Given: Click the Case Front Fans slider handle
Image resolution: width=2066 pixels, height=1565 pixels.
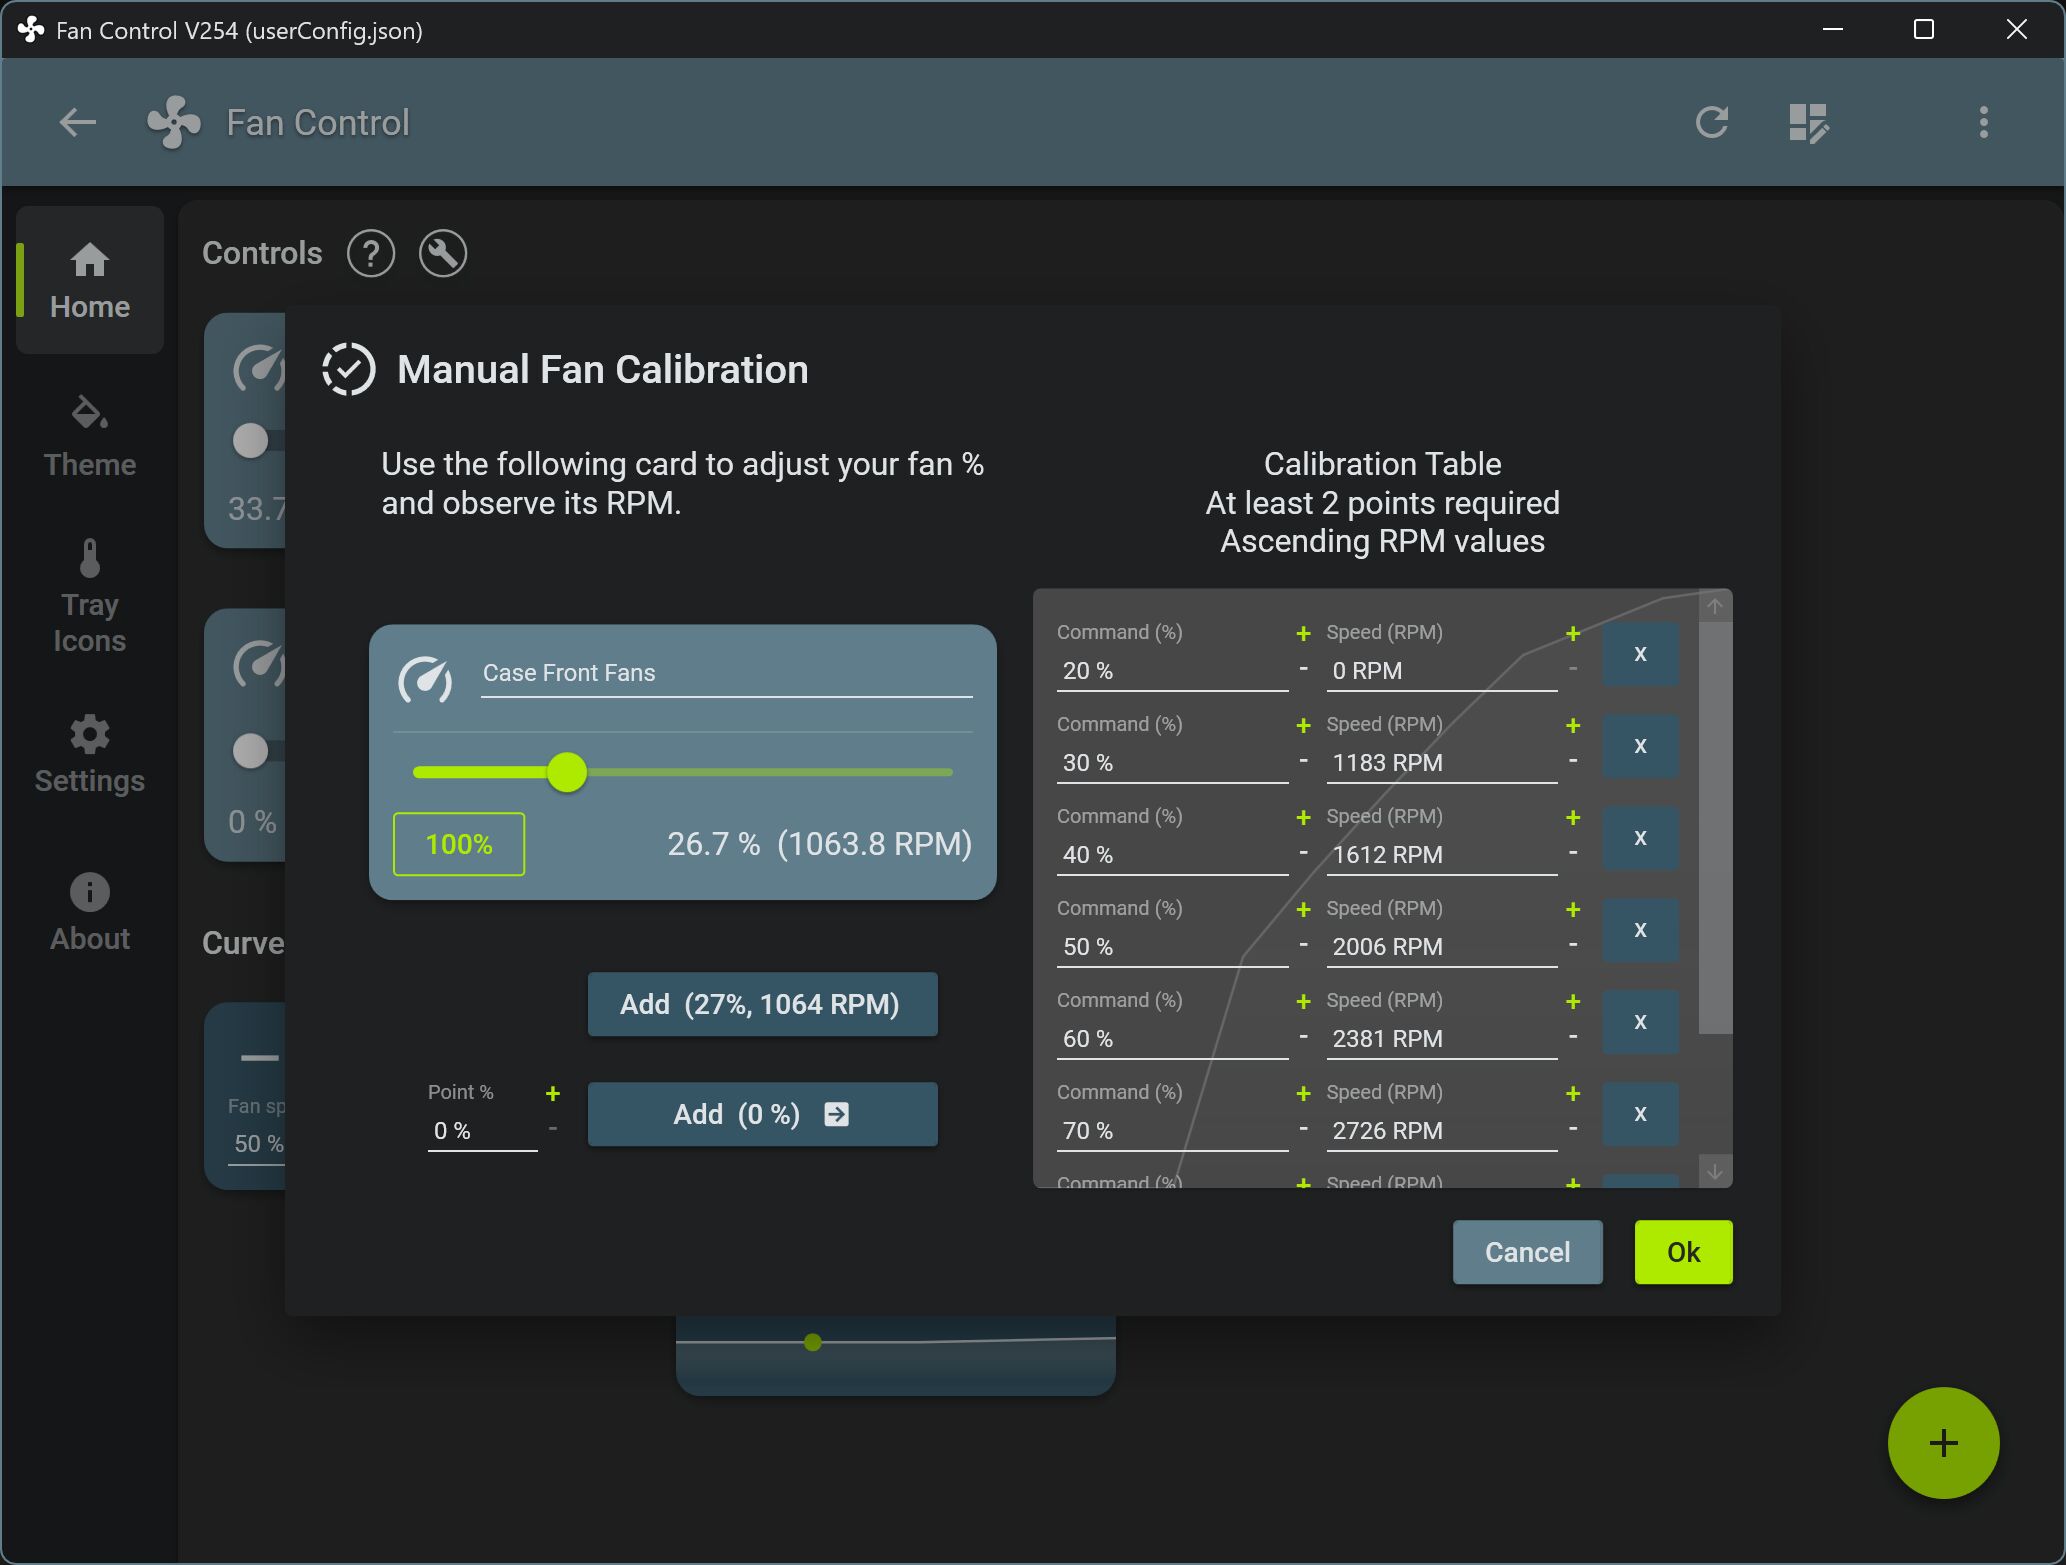Looking at the screenshot, I should [567, 772].
